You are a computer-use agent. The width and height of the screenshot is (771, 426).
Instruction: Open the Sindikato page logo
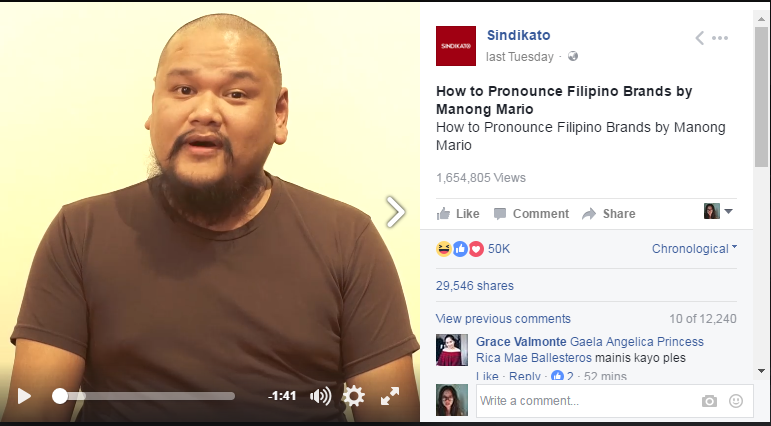pyautogui.click(x=456, y=46)
